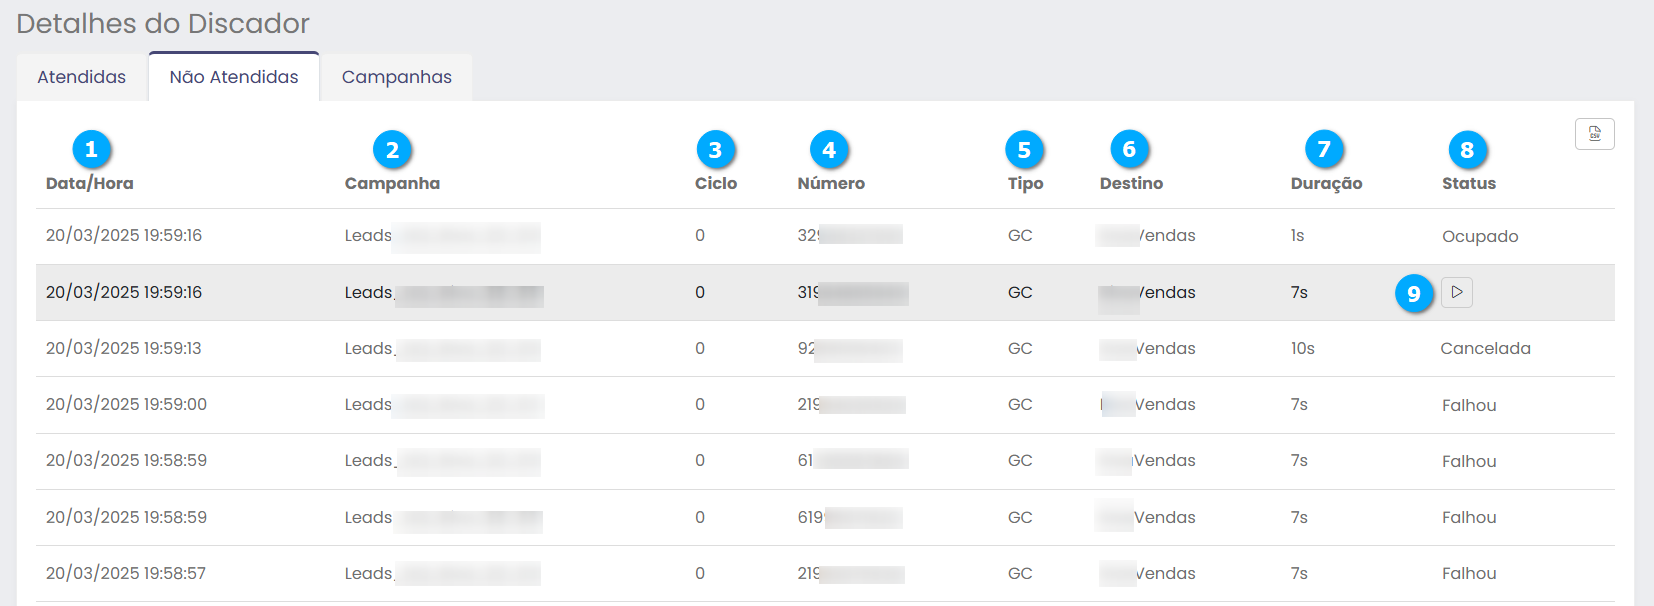The image size is (1654, 606).
Task: Click the blue badge numbered 9
Action: [1414, 293]
